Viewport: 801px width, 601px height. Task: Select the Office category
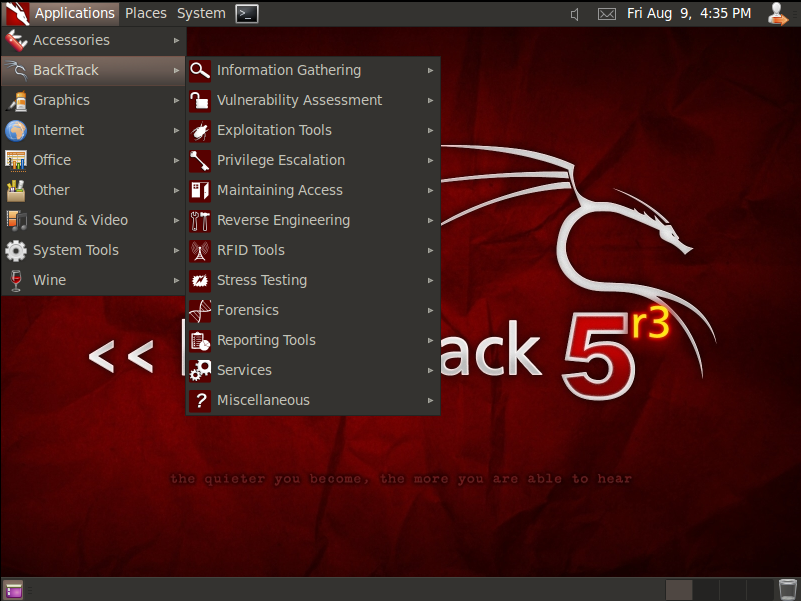click(x=93, y=160)
